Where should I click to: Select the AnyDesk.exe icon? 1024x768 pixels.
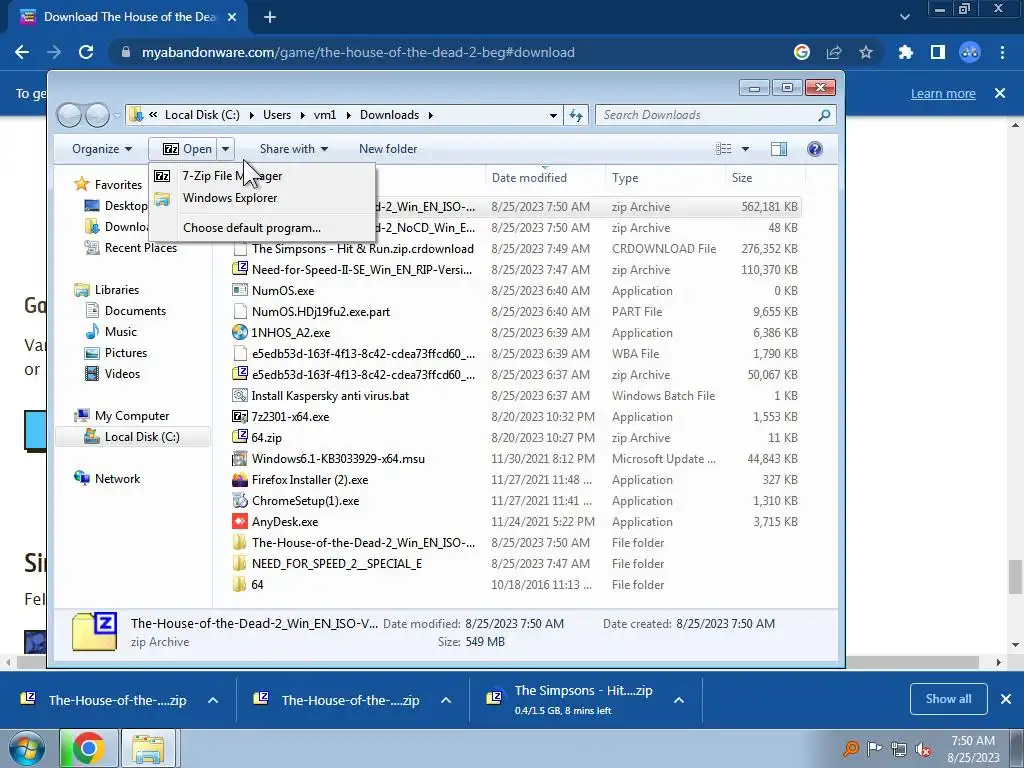pyautogui.click(x=240, y=522)
